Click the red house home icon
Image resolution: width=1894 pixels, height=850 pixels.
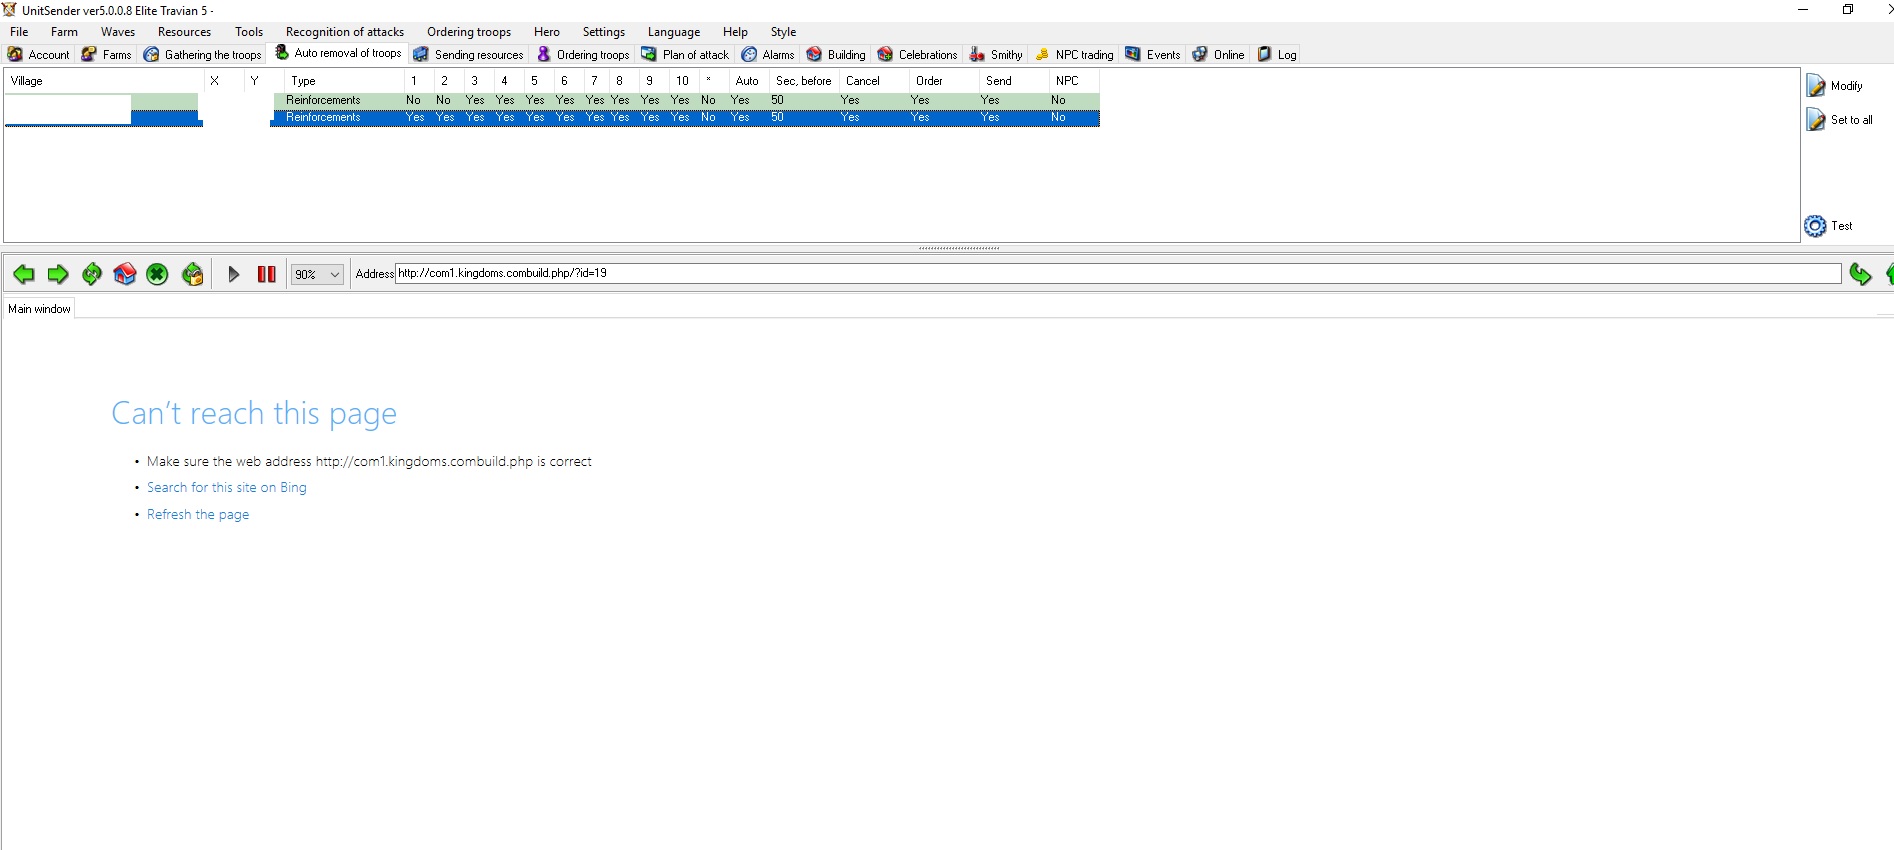[125, 274]
